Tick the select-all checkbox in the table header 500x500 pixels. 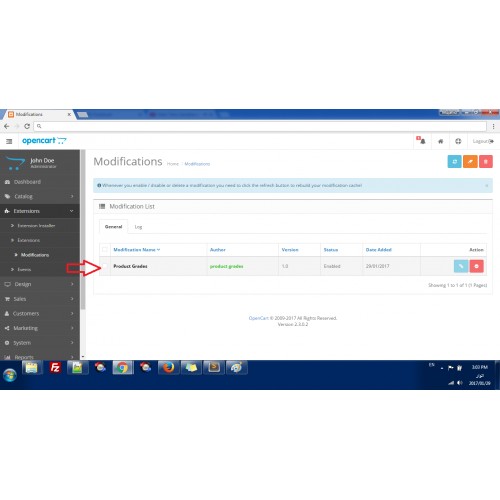[x=105, y=249]
